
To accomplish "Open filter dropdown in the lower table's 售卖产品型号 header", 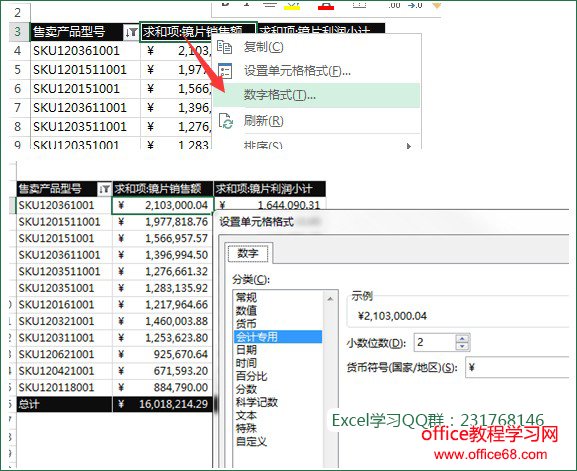I will point(105,189).
